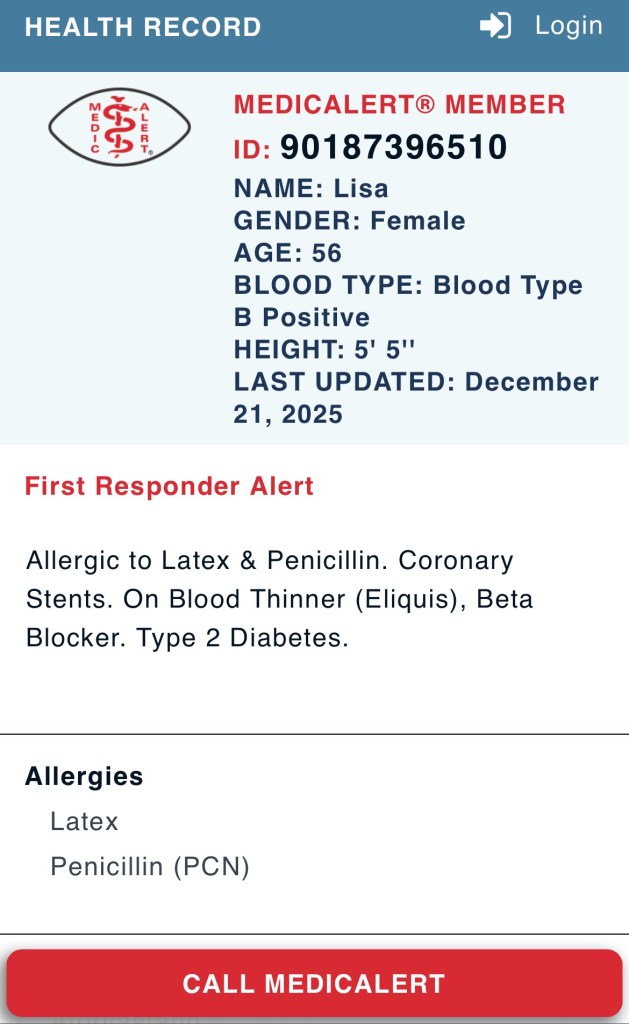629x1024 pixels.
Task: Click the LAST UPDATED date text
Action: [415, 397]
